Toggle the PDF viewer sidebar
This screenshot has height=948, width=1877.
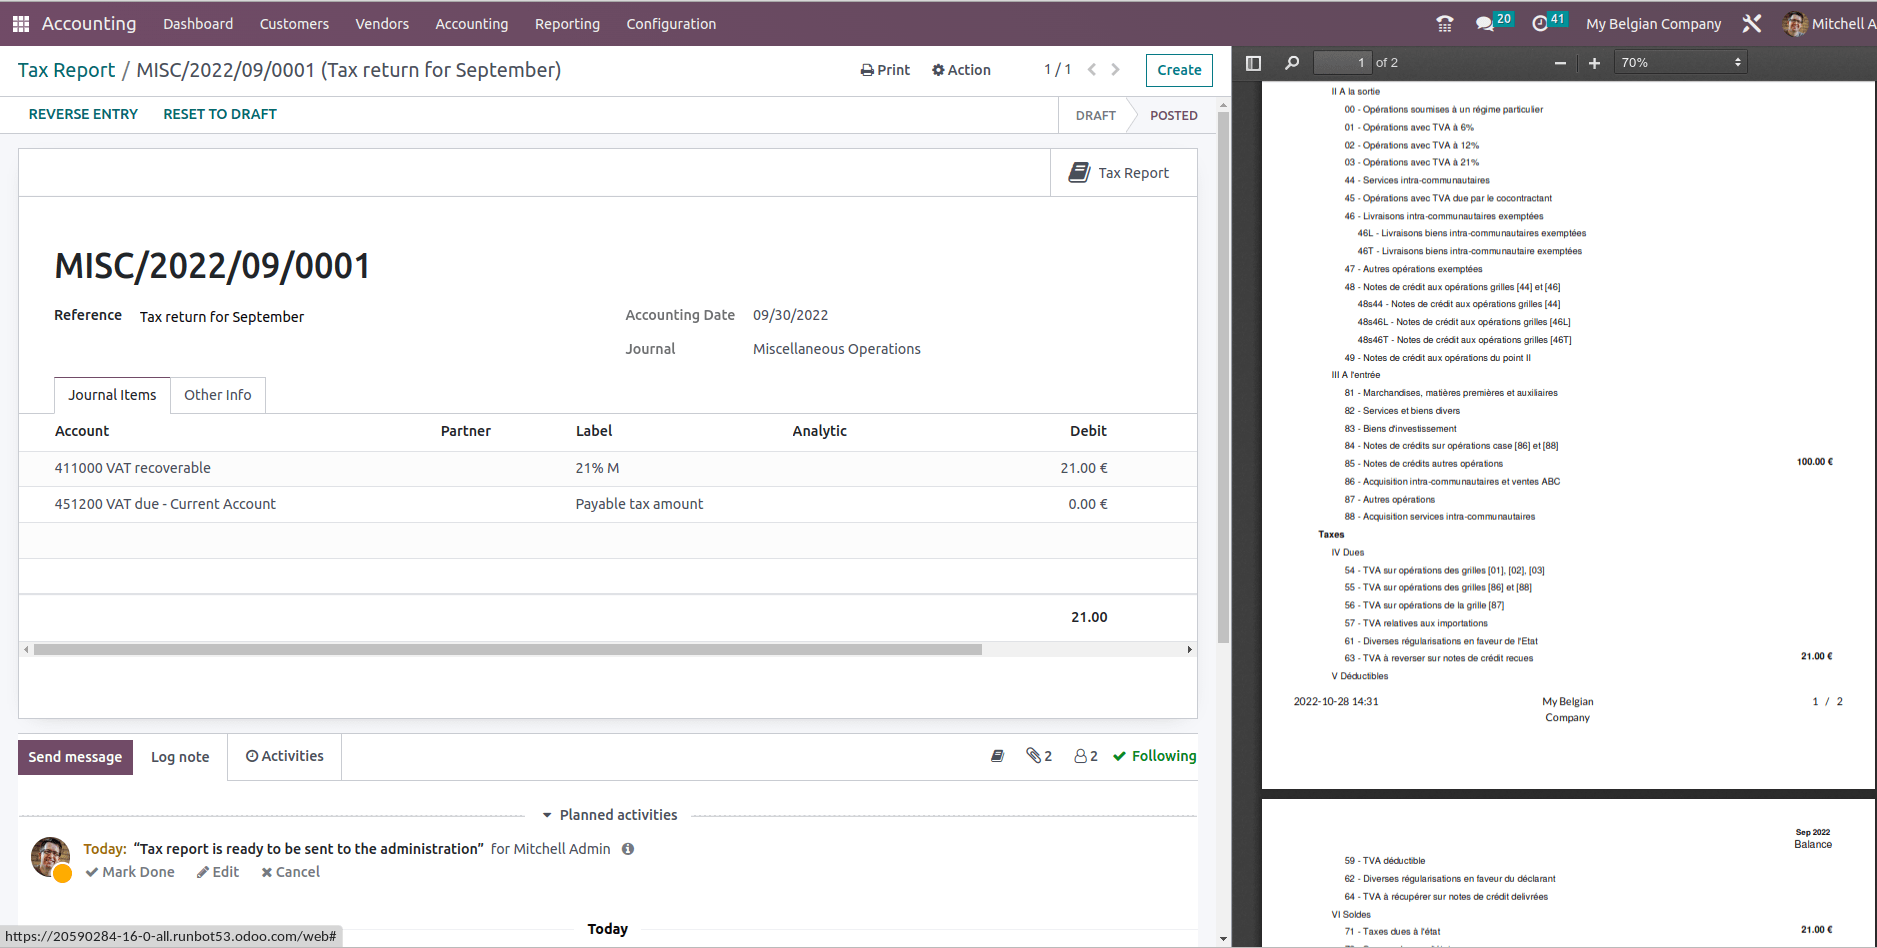(x=1253, y=63)
